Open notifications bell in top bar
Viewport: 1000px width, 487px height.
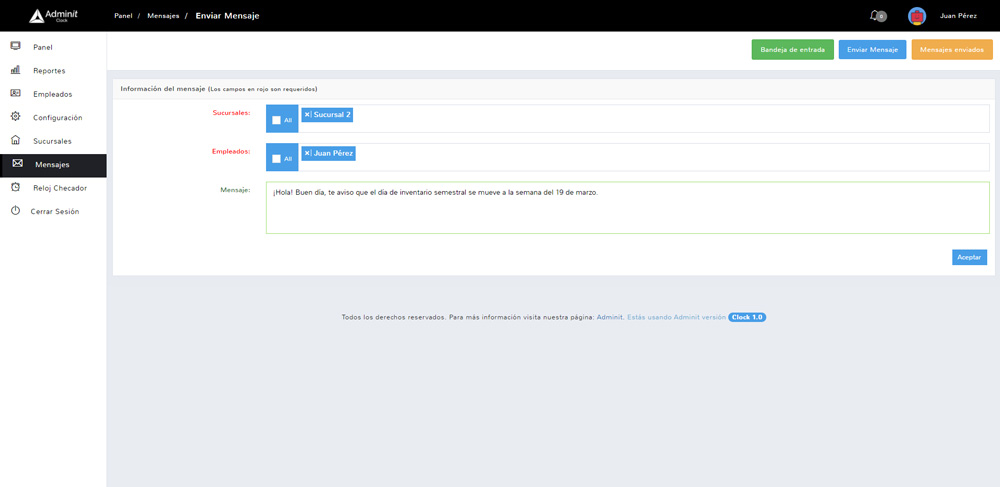876,16
